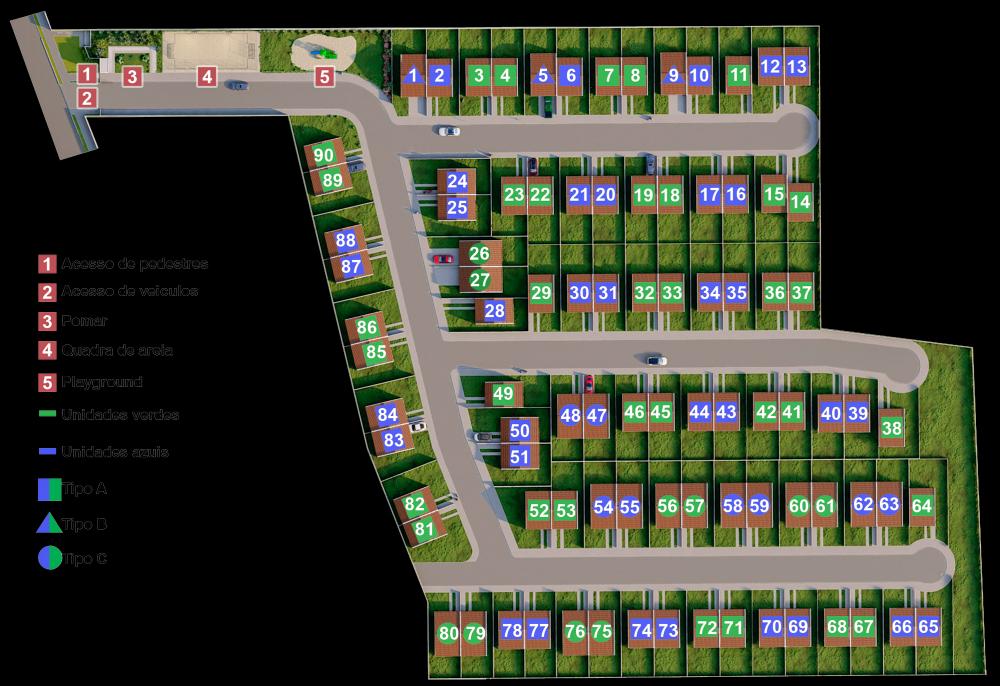Click the green Unidades verdes color swatch
Viewport: 1000px width, 686px height.
[47, 412]
